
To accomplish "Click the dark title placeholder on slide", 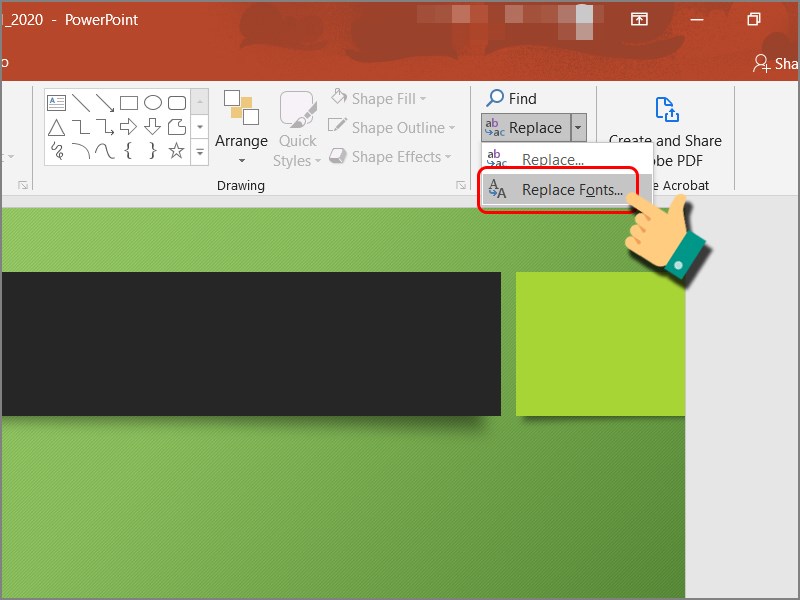I will tap(251, 343).
